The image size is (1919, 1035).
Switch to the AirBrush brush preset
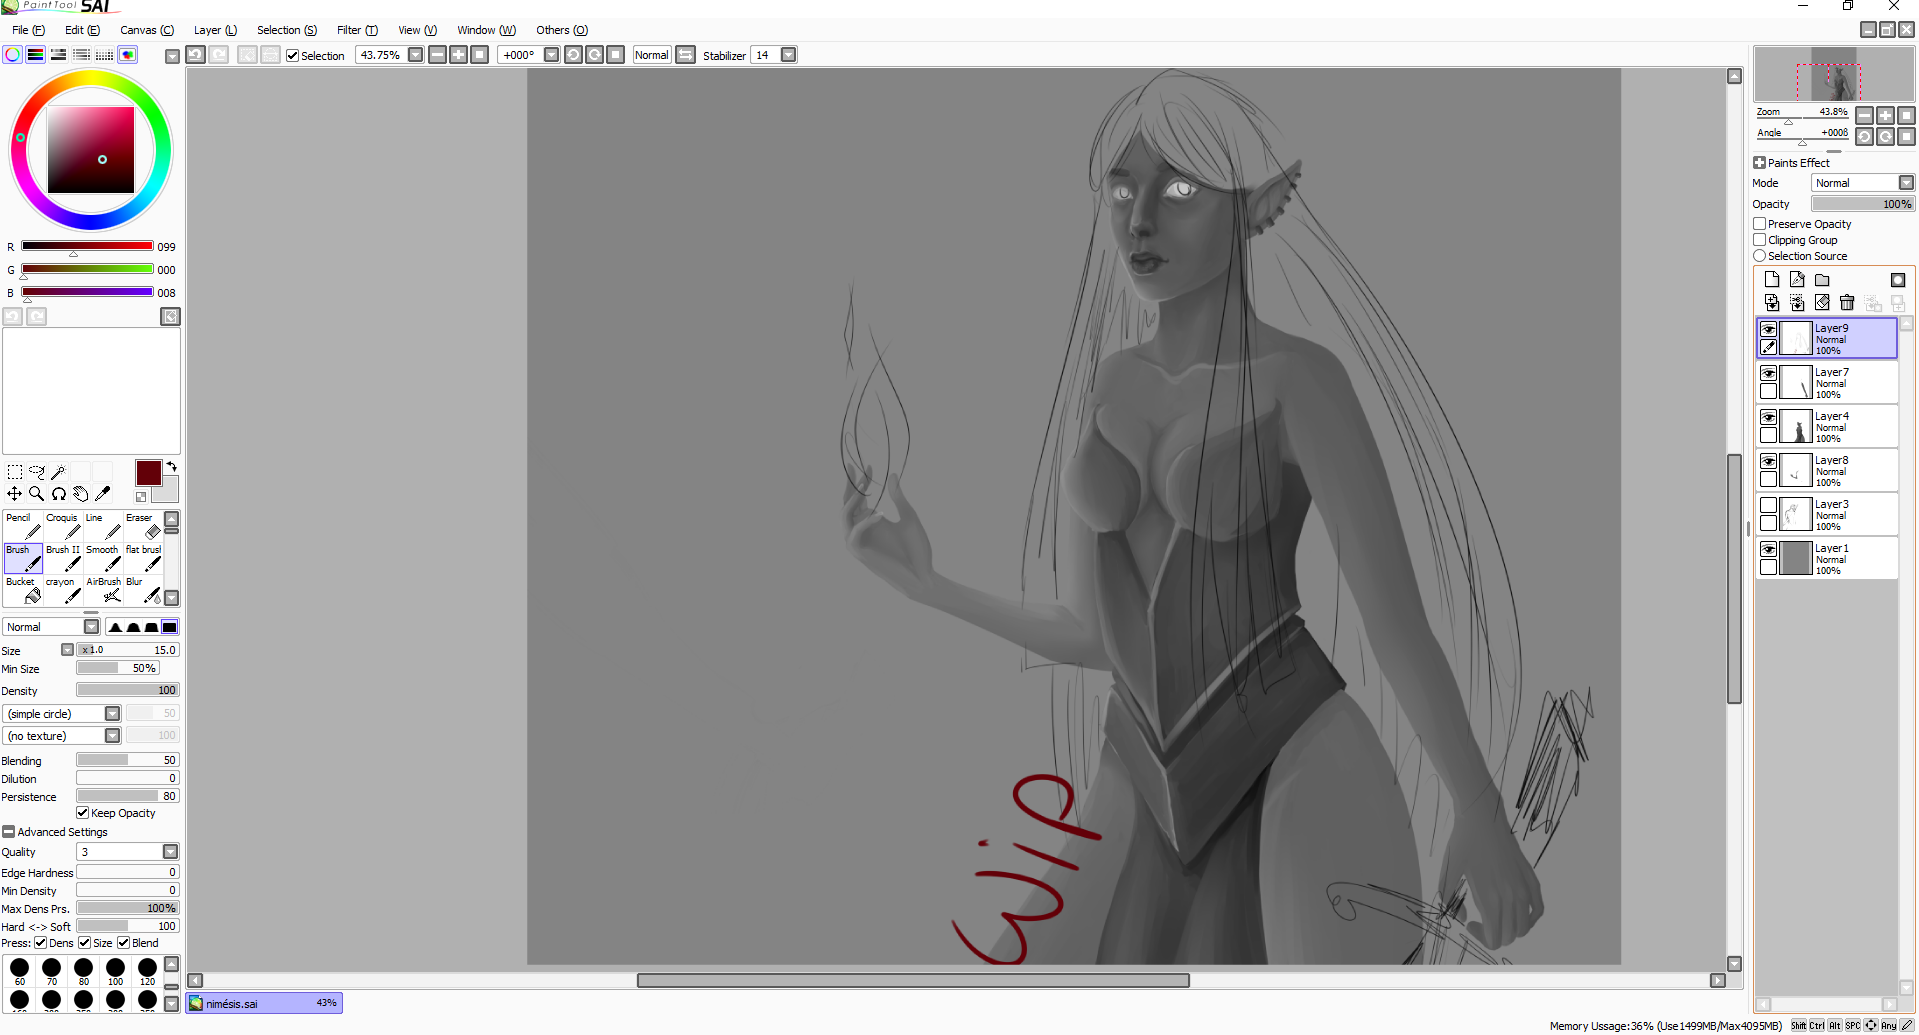[x=103, y=590]
